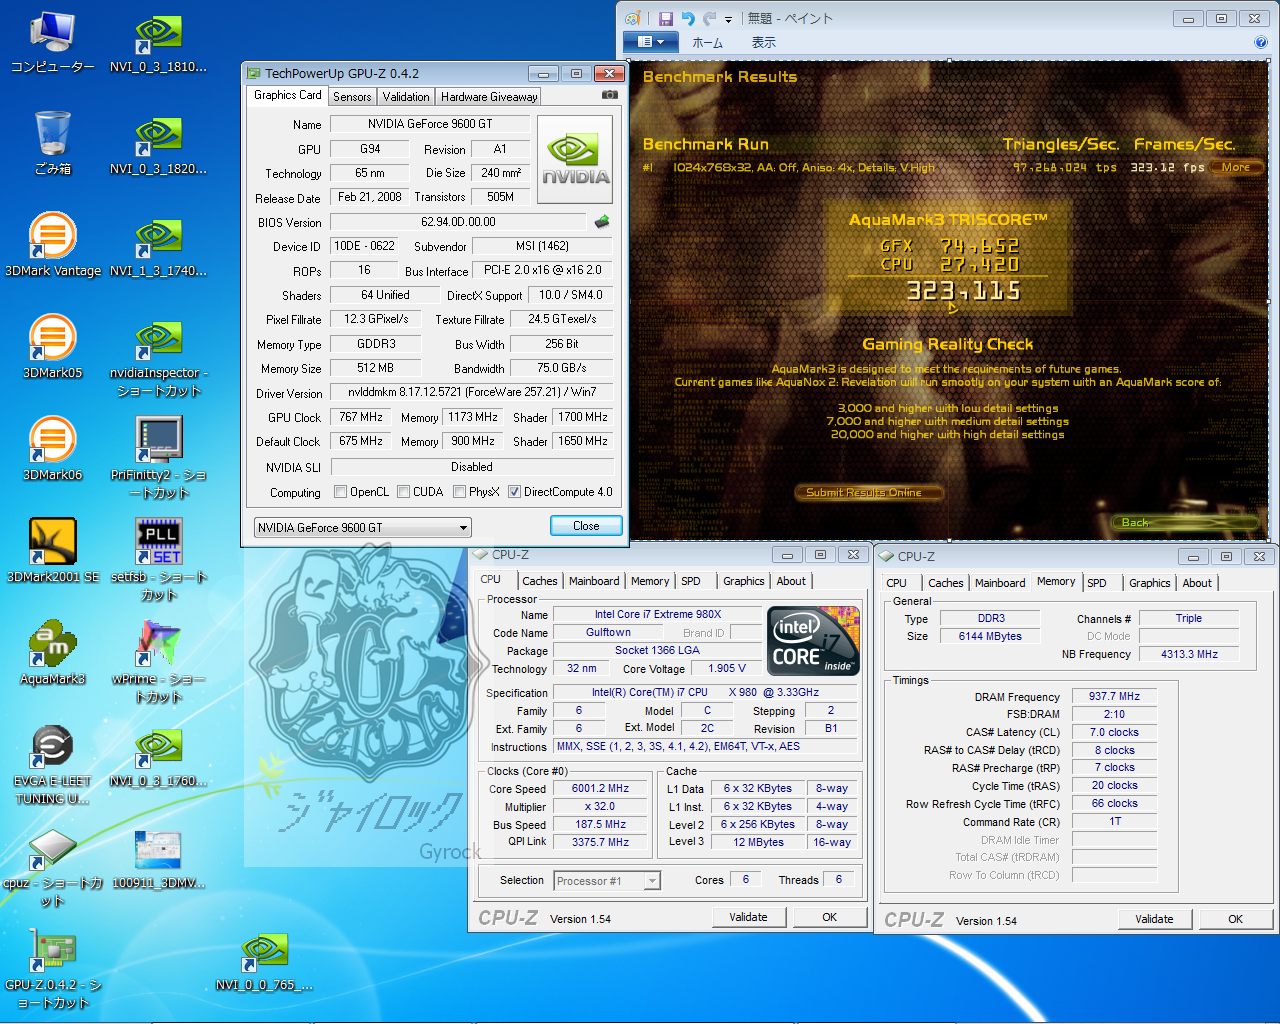
Task: Select Caches tab in left CPU-Z window
Action: [x=540, y=581]
